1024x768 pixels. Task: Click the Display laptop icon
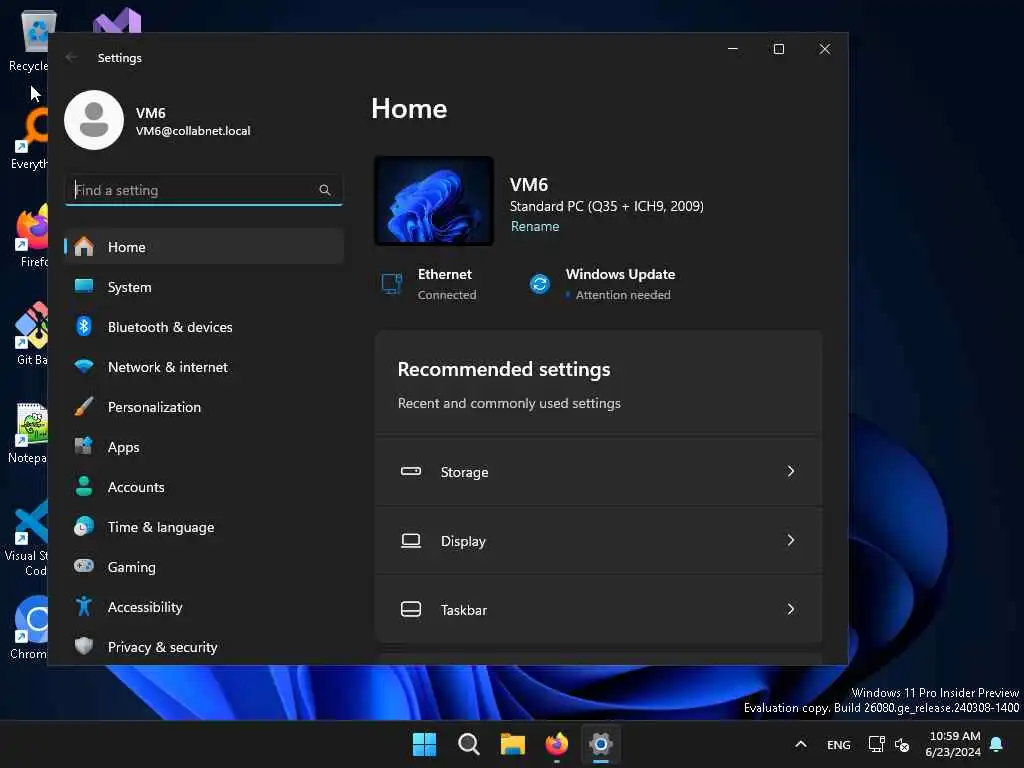tap(411, 541)
